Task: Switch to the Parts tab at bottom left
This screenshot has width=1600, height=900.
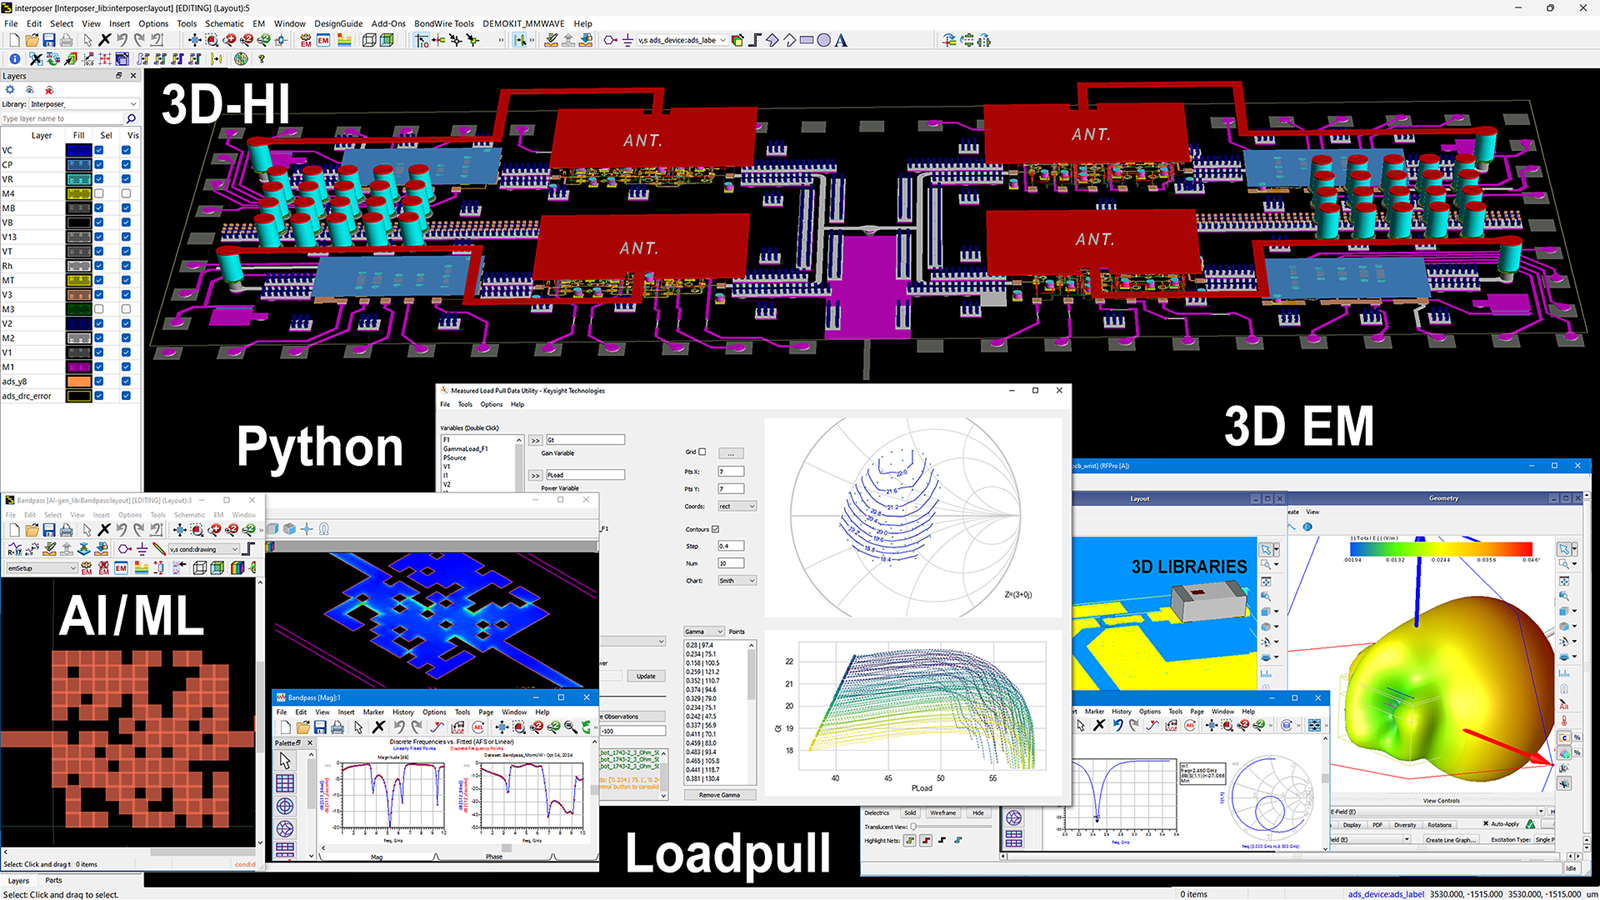Action: (x=53, y=881)
